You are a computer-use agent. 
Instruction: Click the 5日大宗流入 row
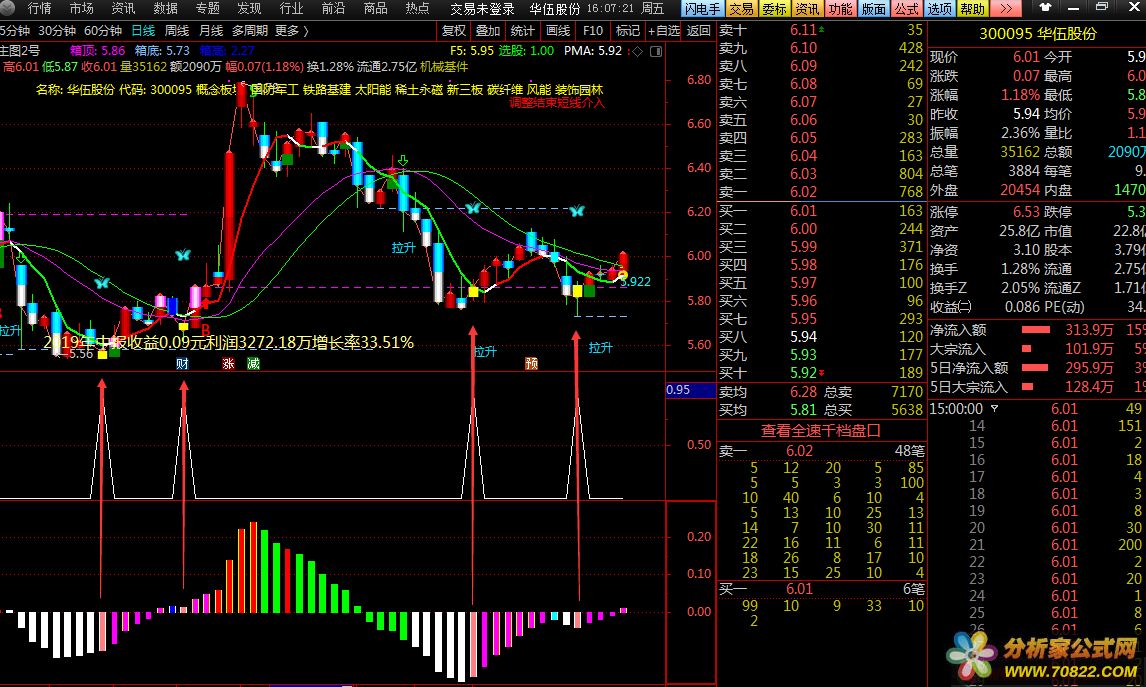(x=1038, y=387)
